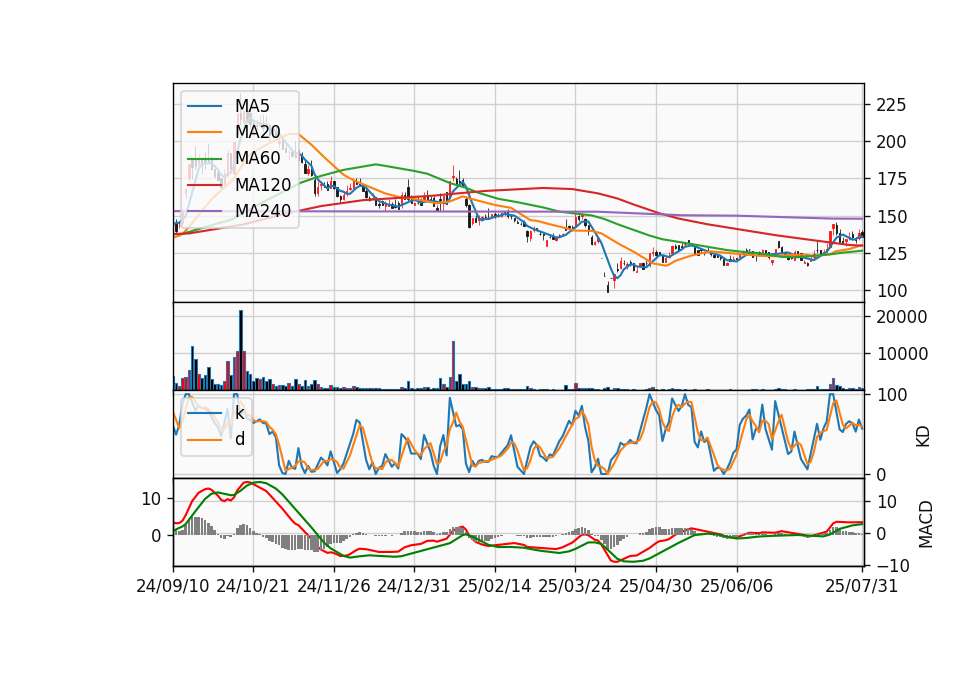Click the 10000 volume axis label
960x690 pixels.
(x=902, y=354)
